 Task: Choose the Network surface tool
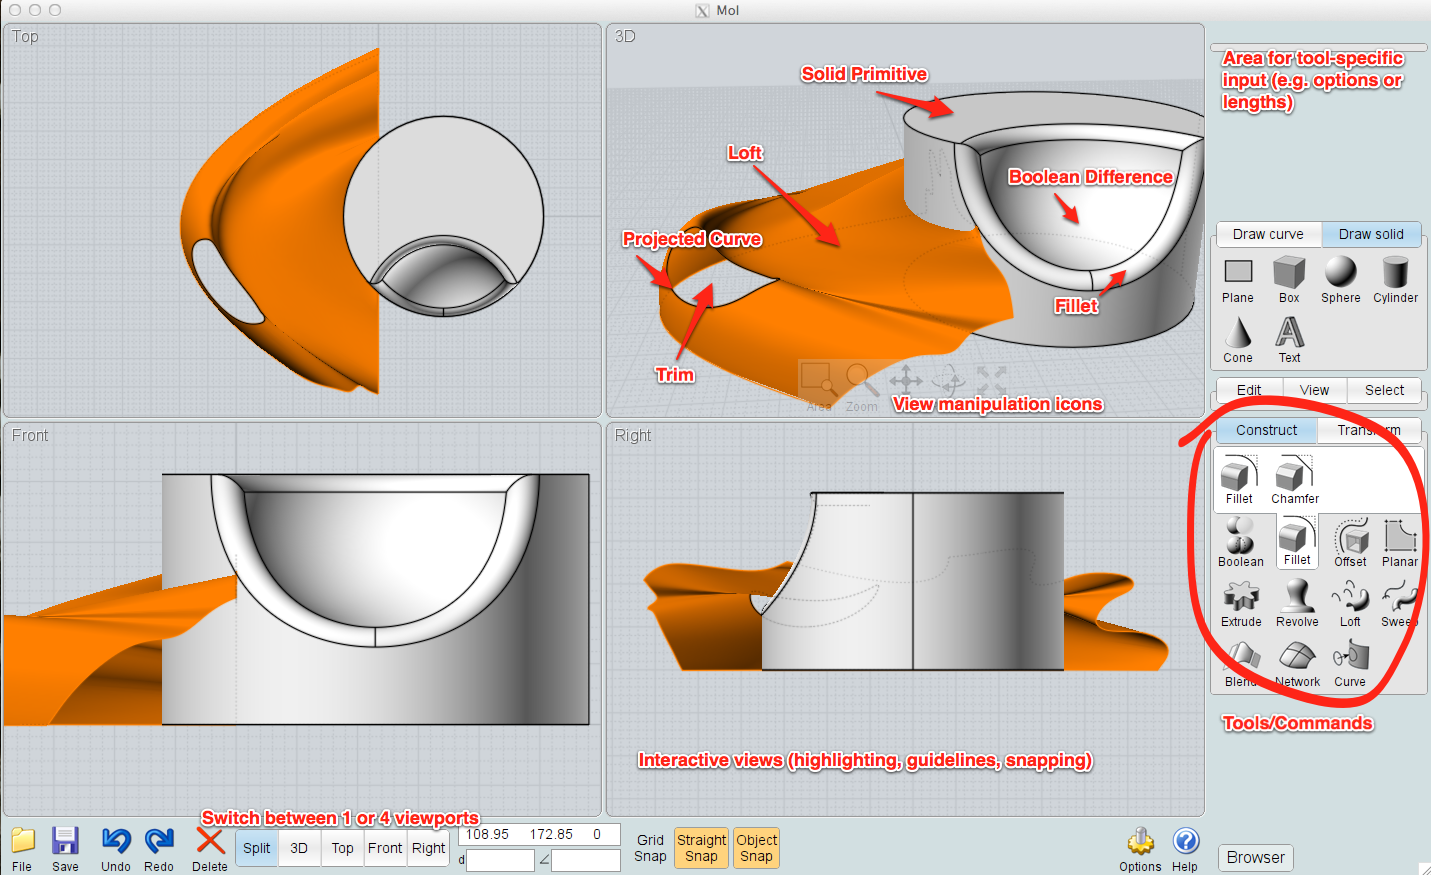pyautogui.click(x=1297, y=660)
